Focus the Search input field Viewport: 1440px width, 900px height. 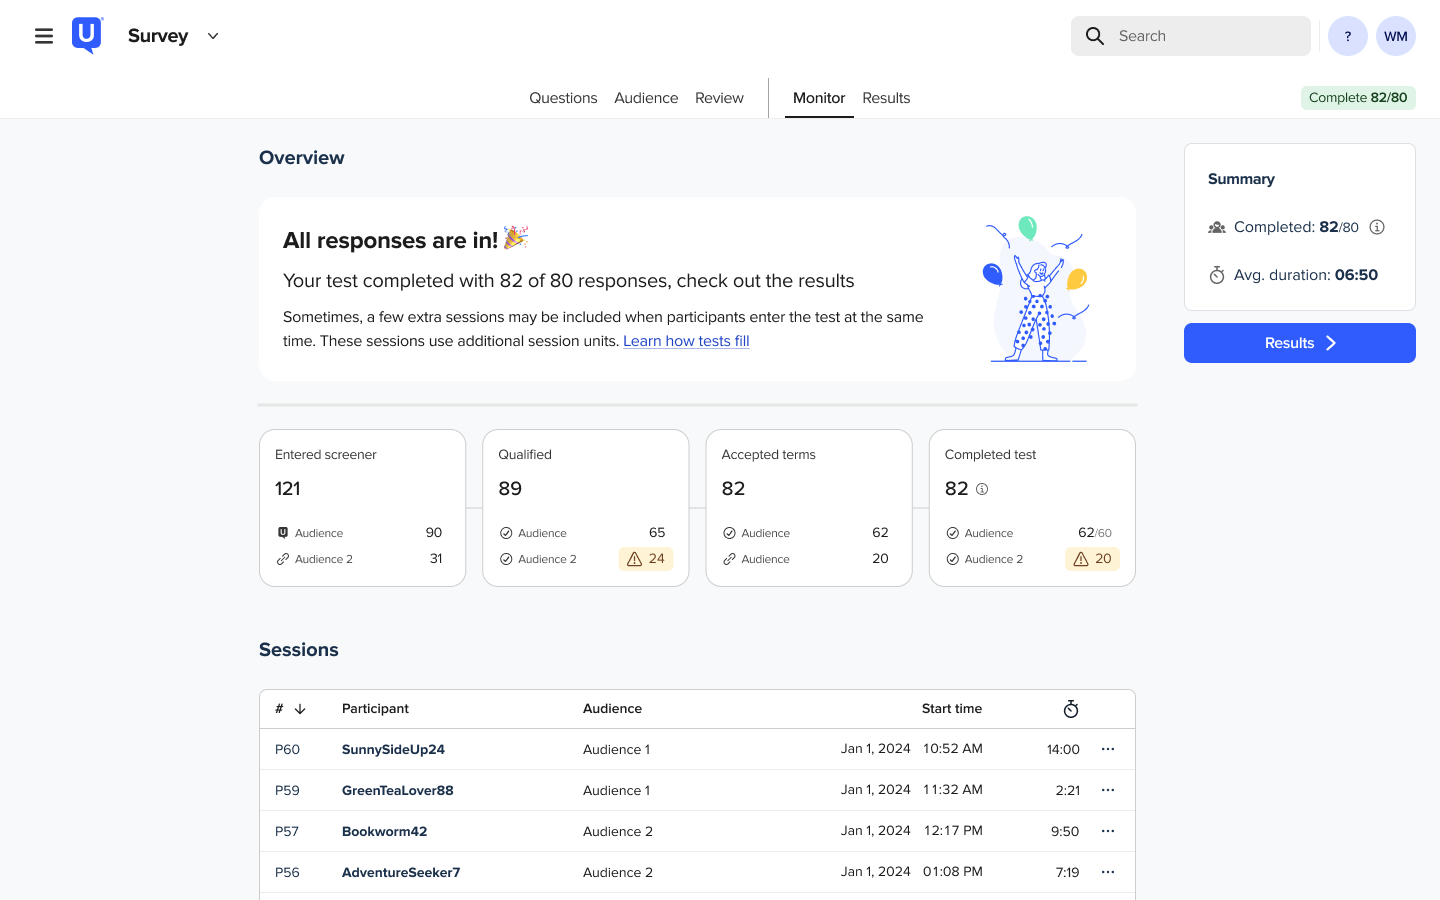1191,36
